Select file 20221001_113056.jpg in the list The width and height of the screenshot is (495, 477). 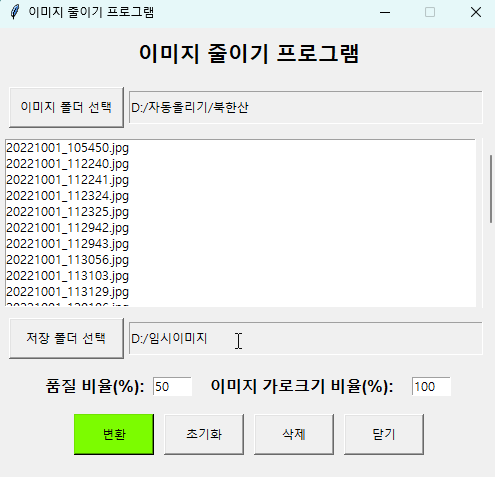tap(240, 260)
